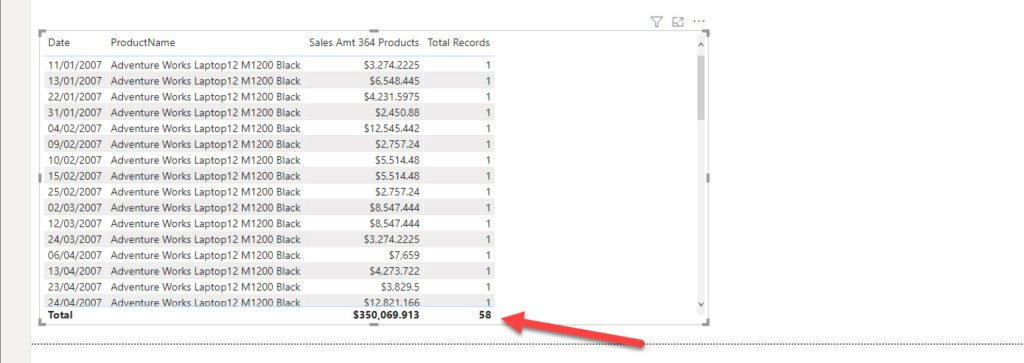Select date cell 31/01/2007

coord(75,112)
